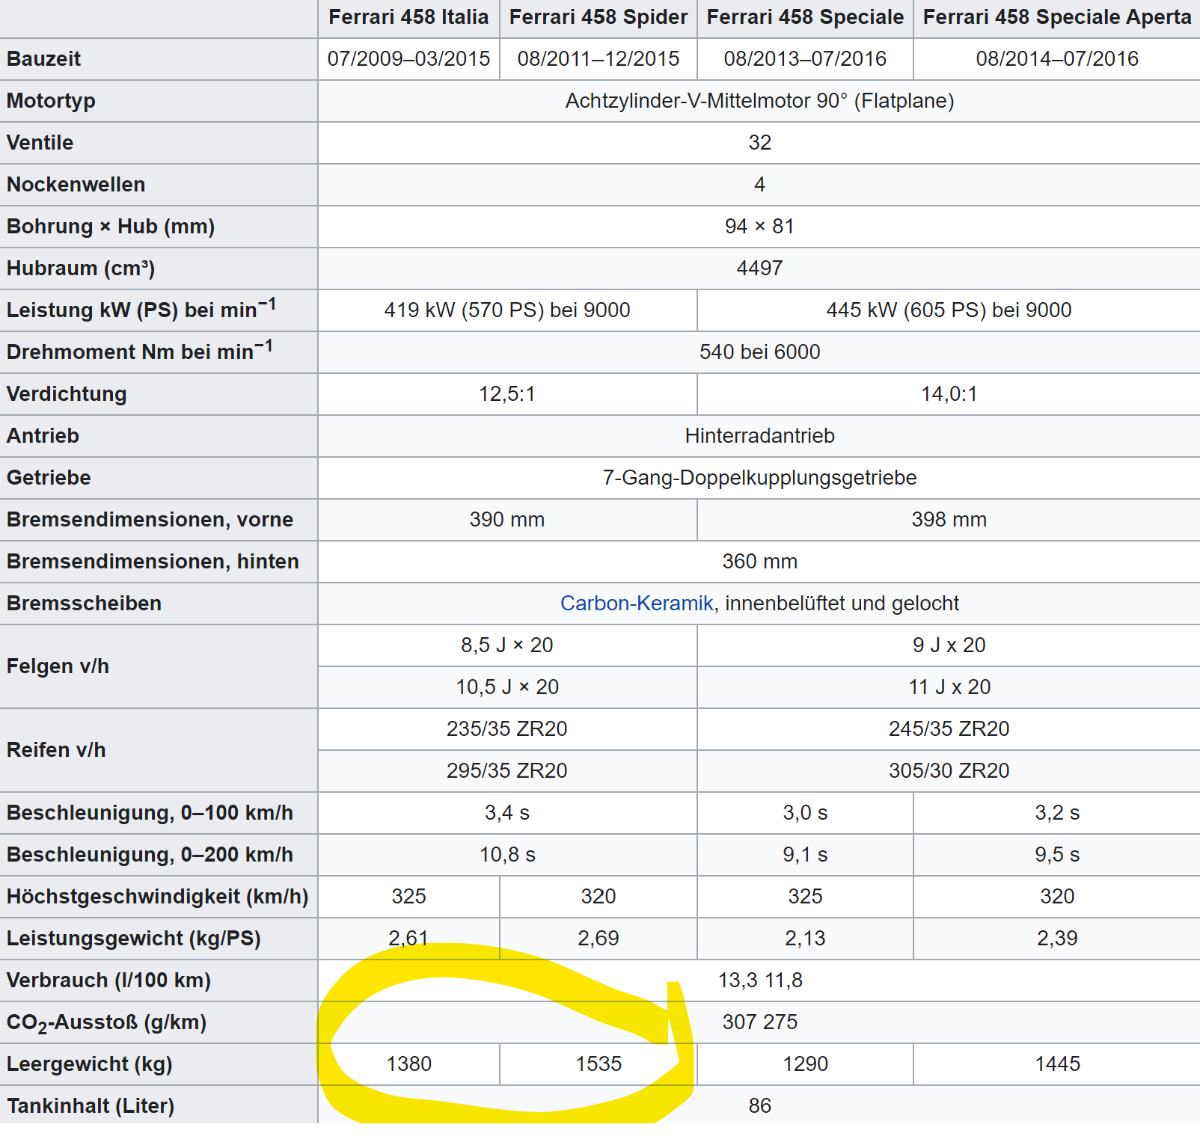Select the Hinterradantrieb drive cell
This screenshot has height=1148, width=1200.
point(759,436)
